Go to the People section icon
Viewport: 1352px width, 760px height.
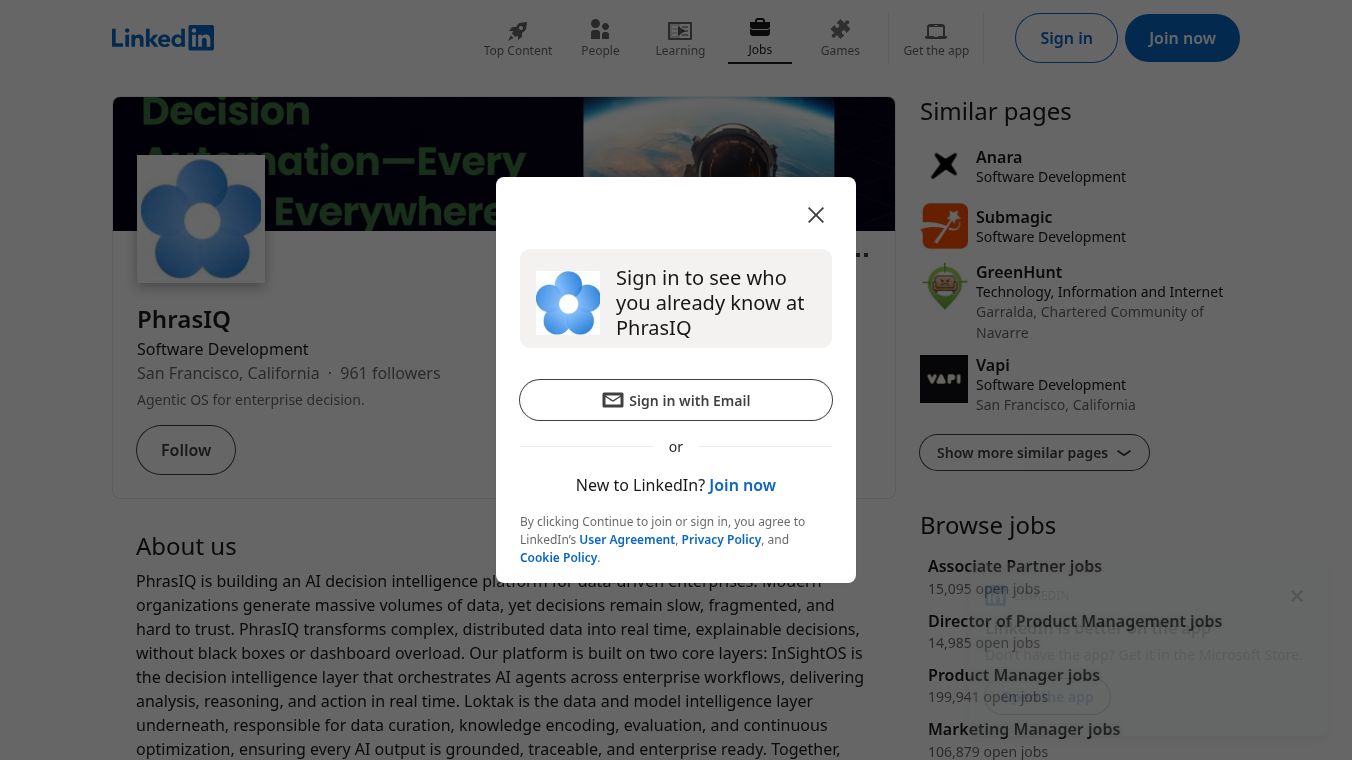tap(600, 30)
